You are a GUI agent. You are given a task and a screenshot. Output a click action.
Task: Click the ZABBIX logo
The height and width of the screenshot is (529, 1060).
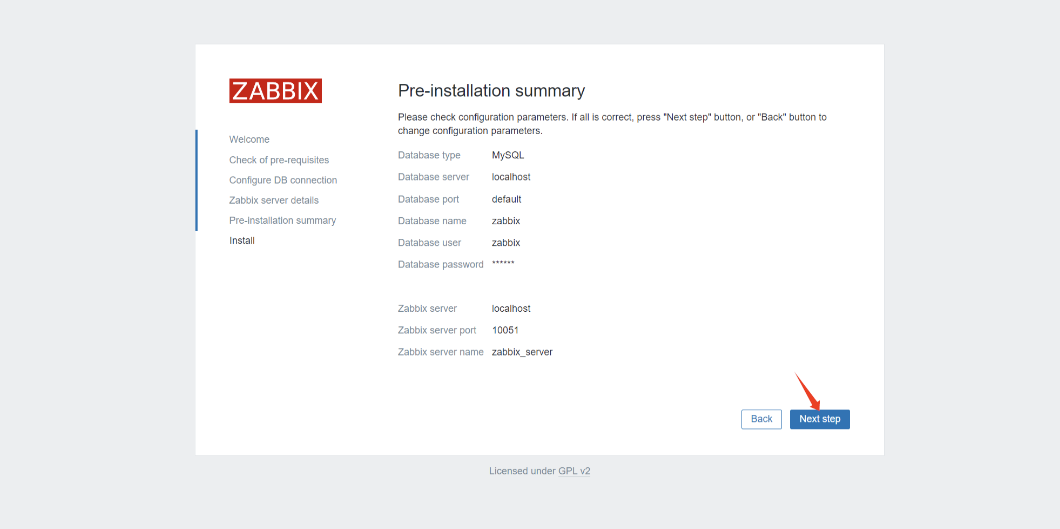275,91
